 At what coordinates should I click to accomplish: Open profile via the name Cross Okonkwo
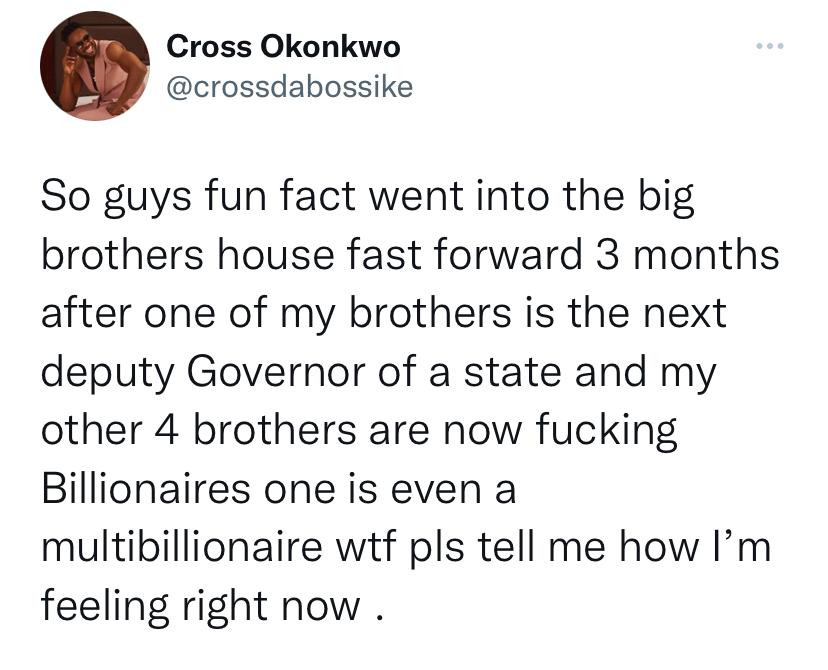point(286,46)
